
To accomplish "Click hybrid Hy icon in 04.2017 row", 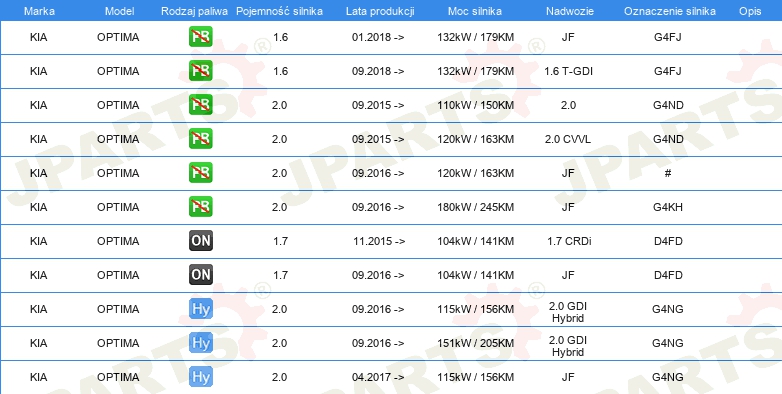I will [200, 377].
